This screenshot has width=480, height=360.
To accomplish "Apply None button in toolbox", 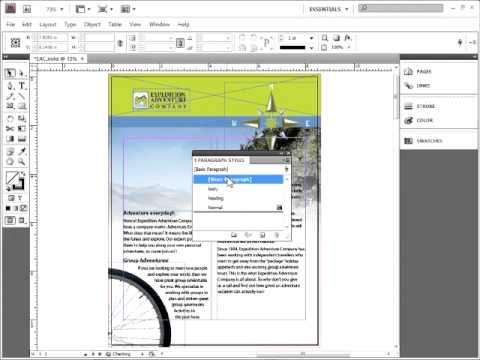I will (23, 209).
